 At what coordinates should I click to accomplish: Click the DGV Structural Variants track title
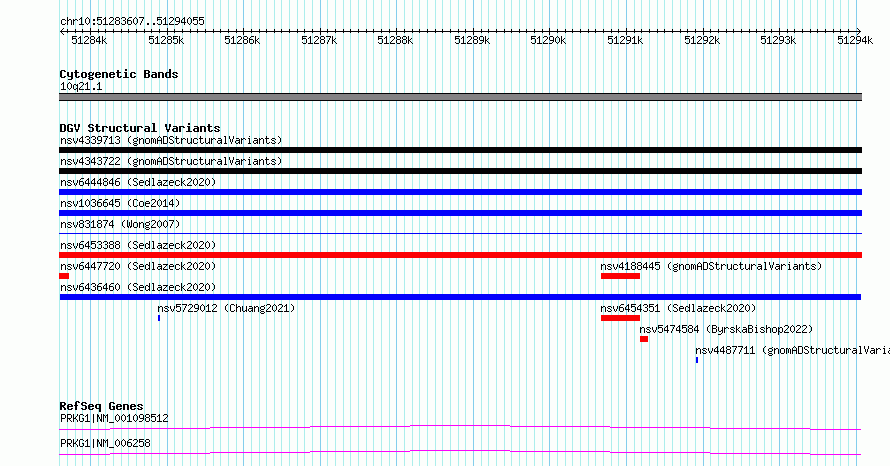[x=140, y=128]
